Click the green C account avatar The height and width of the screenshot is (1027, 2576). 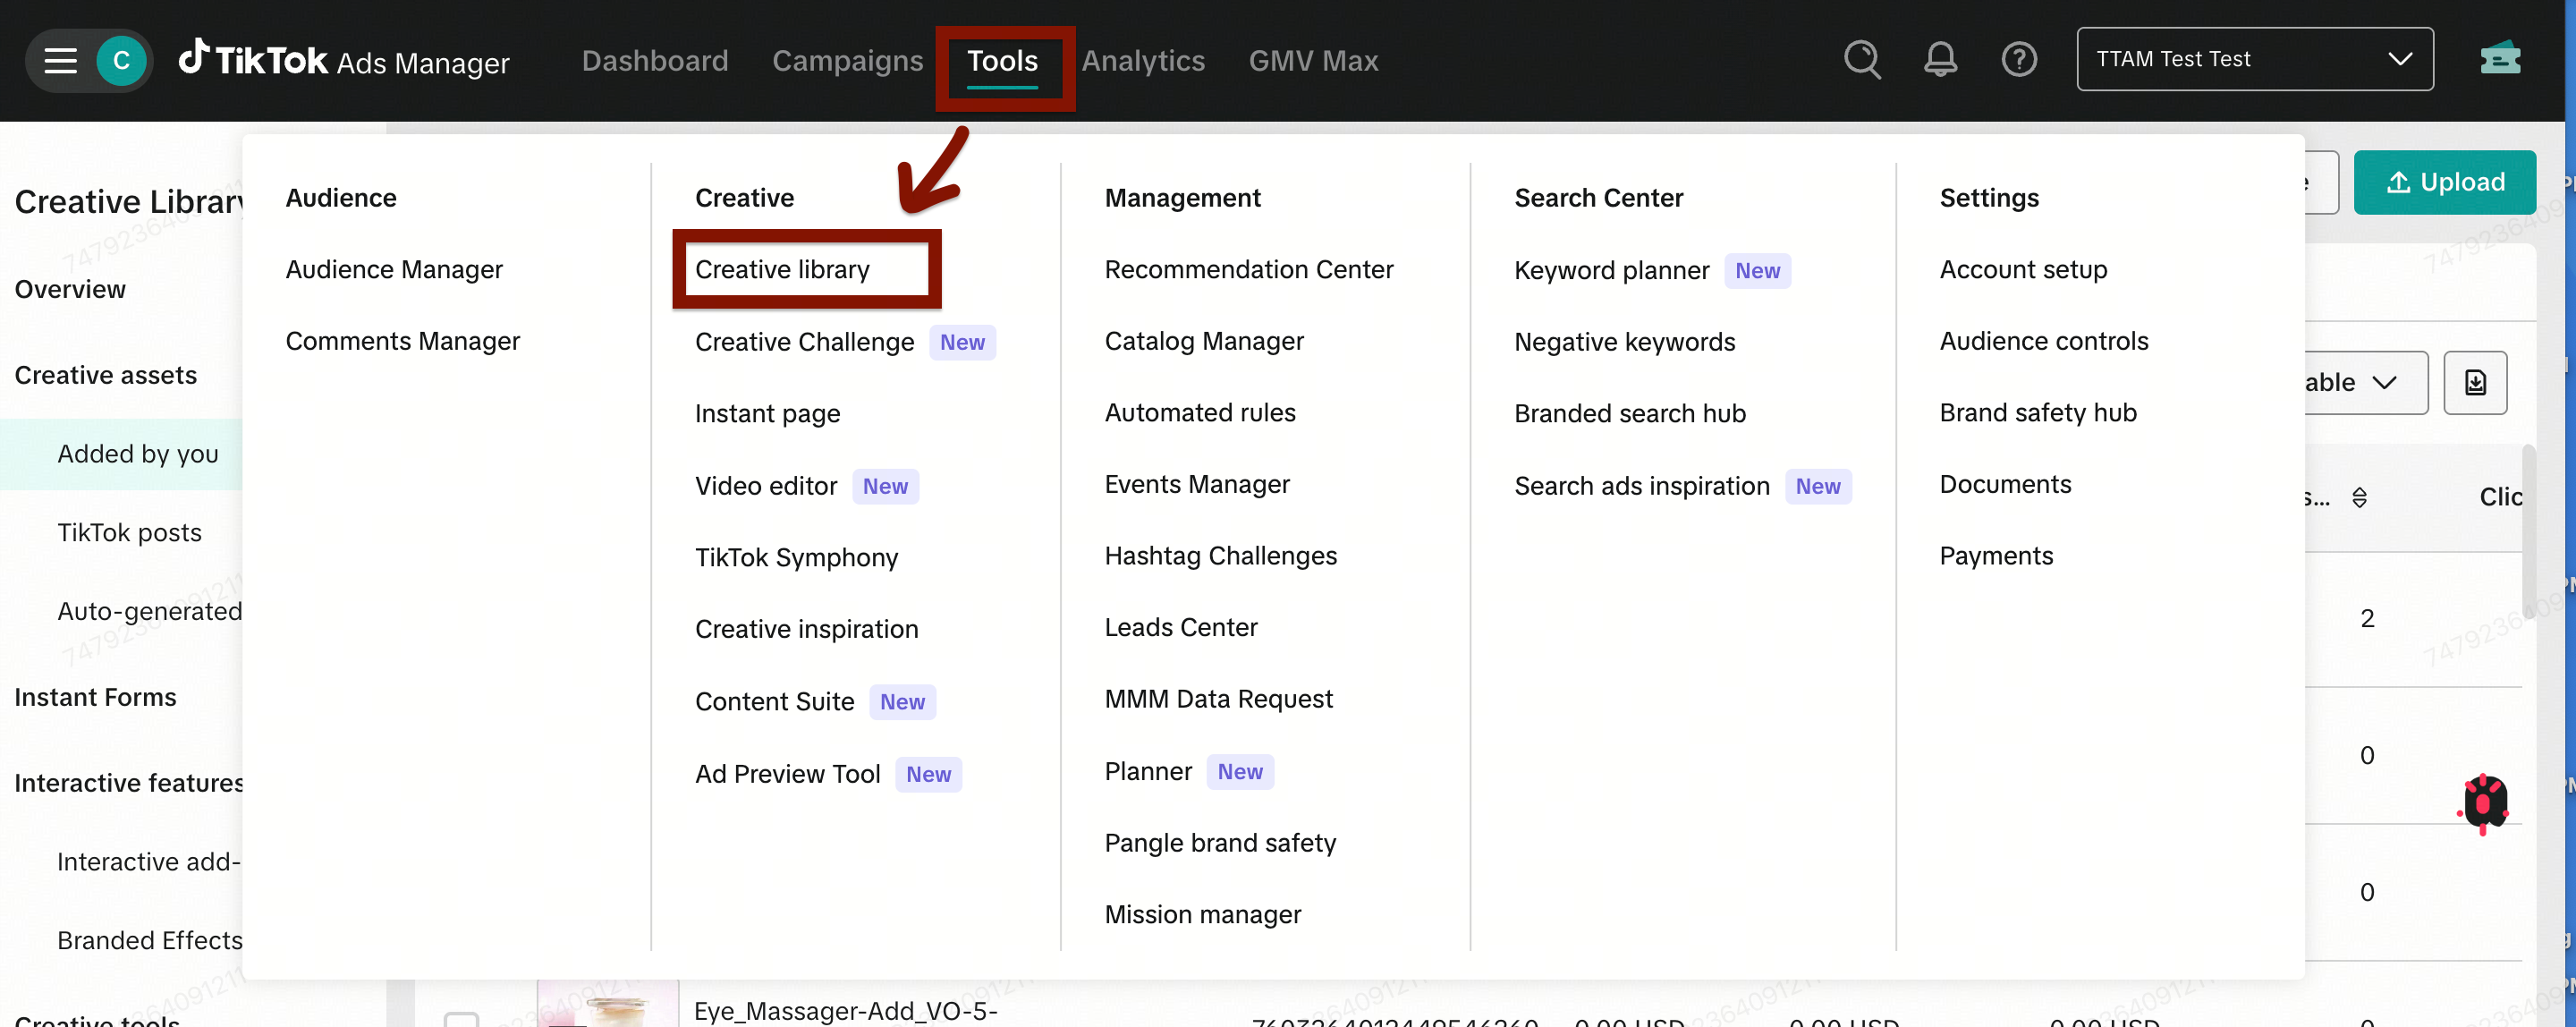pyautogui.click(x=121, y=61)
